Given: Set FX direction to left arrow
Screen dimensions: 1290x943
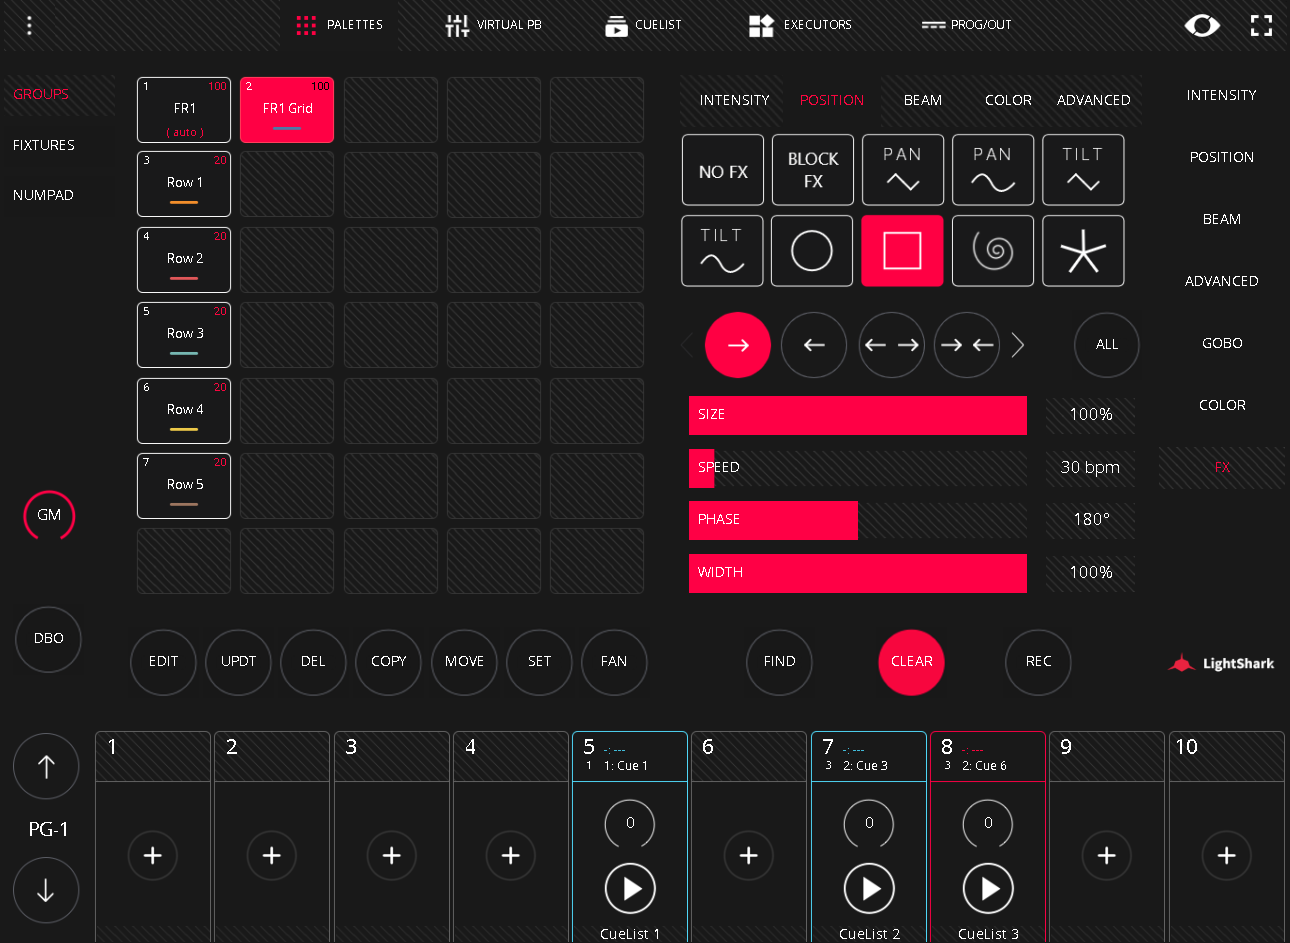Looking at the screenshot, I should tap(814, 345).
